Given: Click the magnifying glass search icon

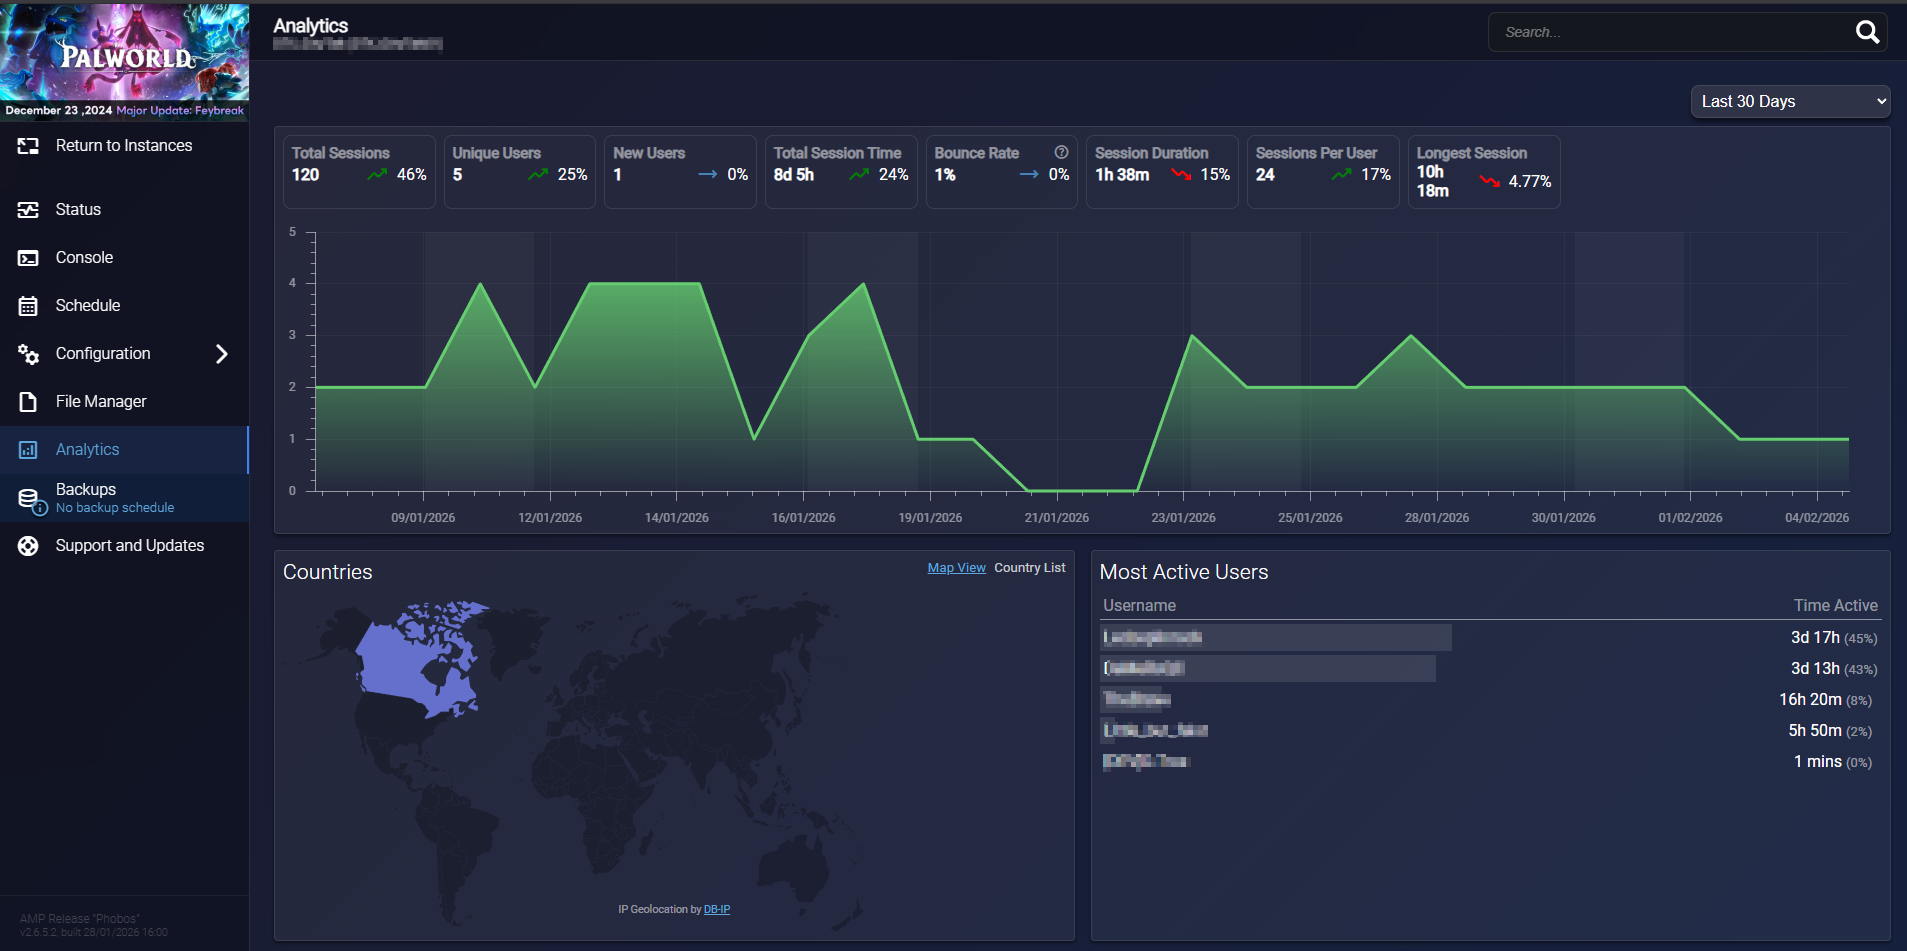Looking at the screenshot, I should pyautogui.click(x=1866, y=32).
